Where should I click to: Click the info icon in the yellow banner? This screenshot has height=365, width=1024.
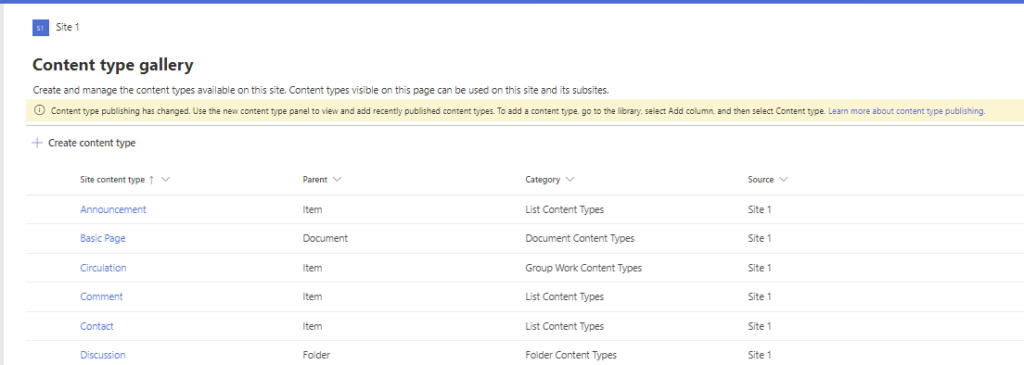39,111
